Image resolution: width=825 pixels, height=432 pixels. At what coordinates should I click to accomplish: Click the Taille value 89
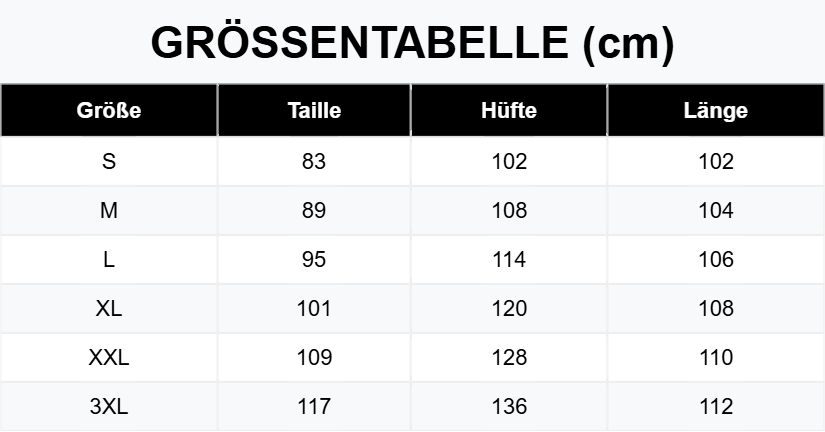click(x=314, y=211)
